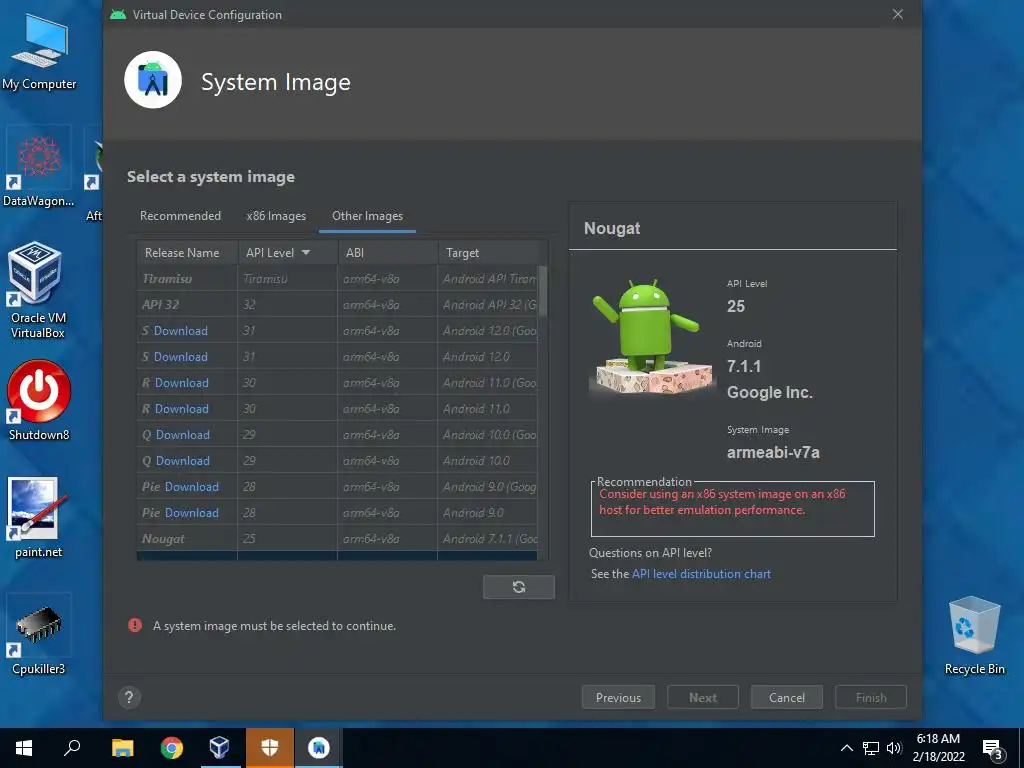Download S image for plain Android 12.0
This screenshot has height=768, width=1024.
(181, 357)
